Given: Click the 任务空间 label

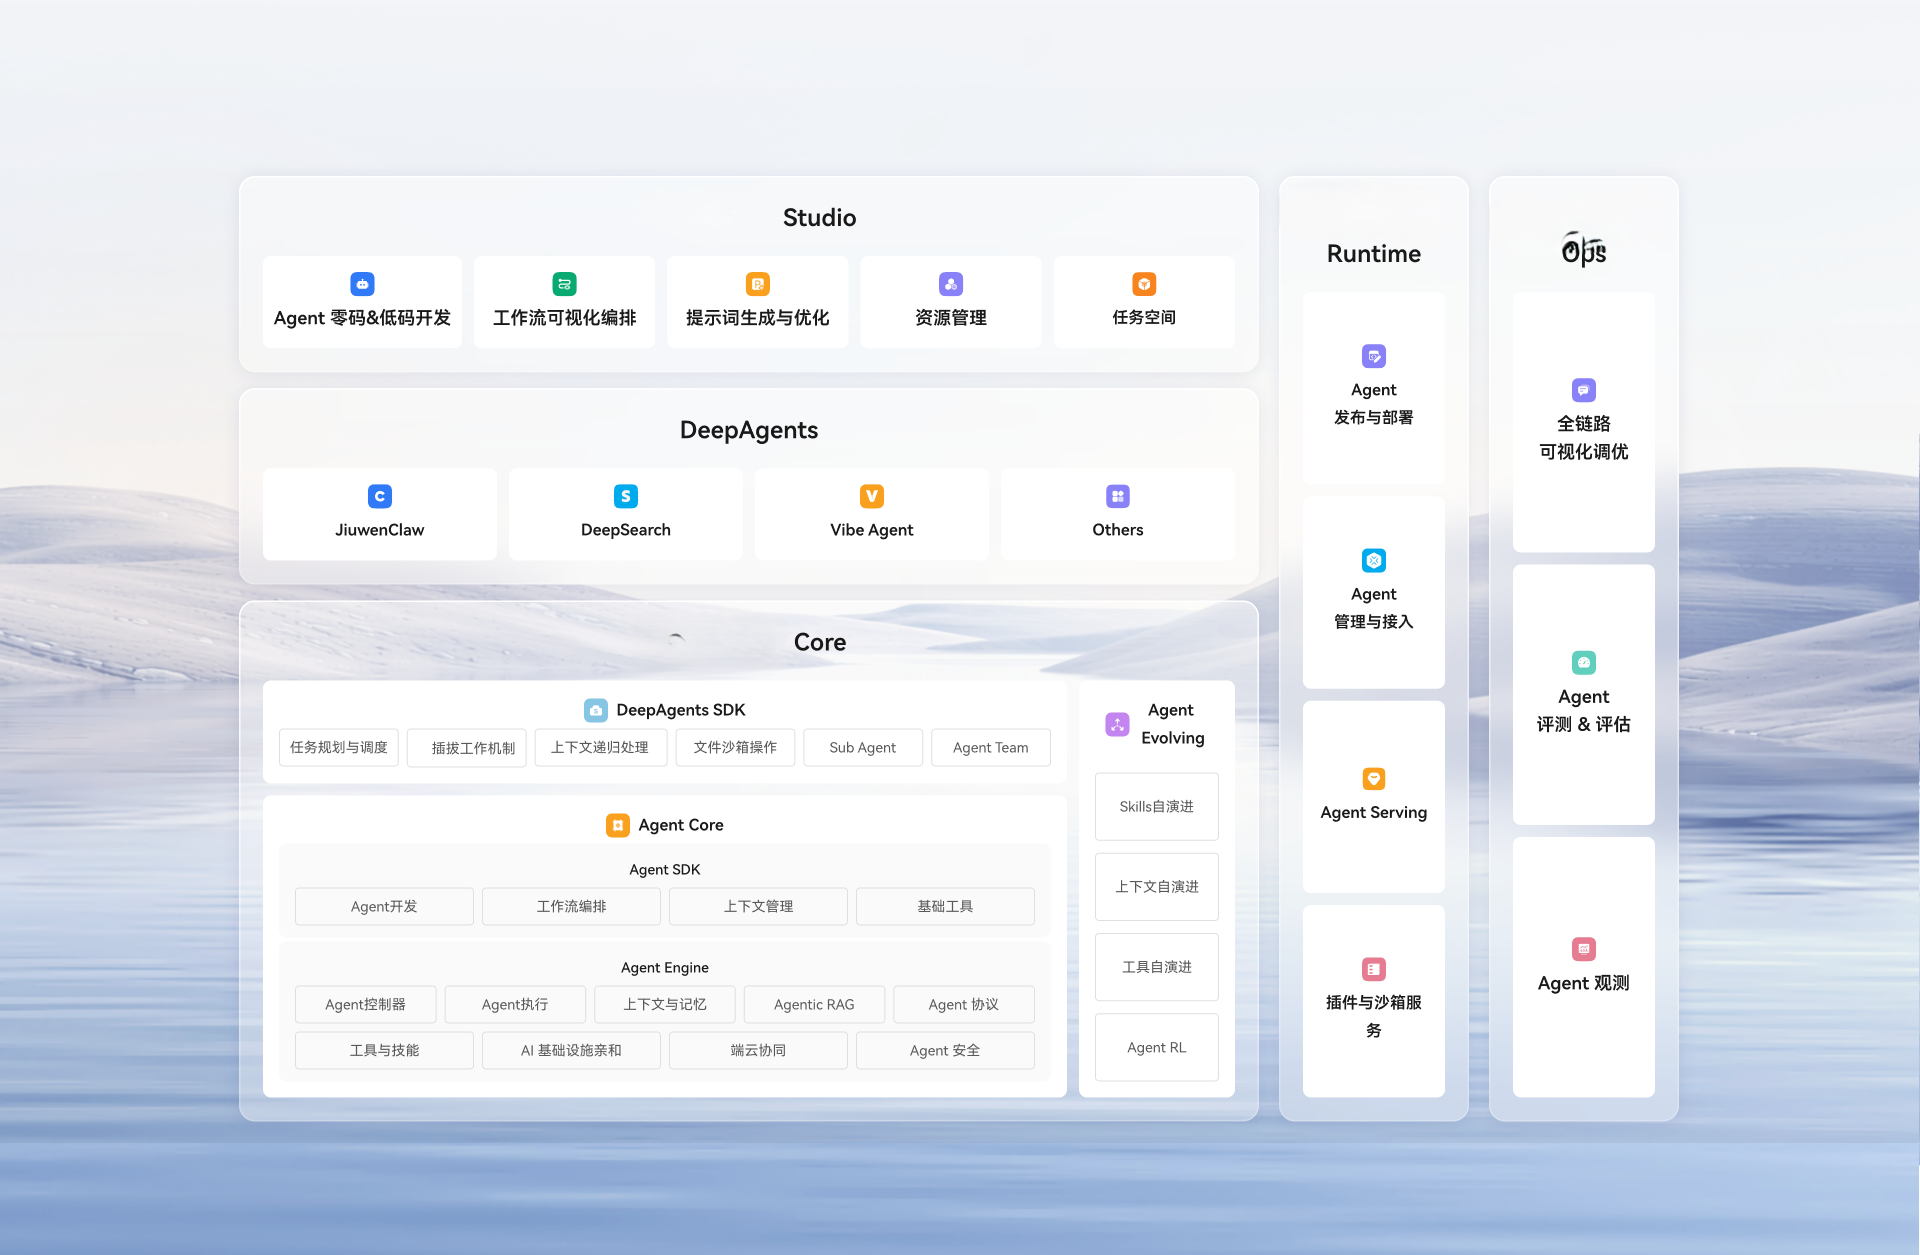Looking at the screenshot, I should 1144,318.
